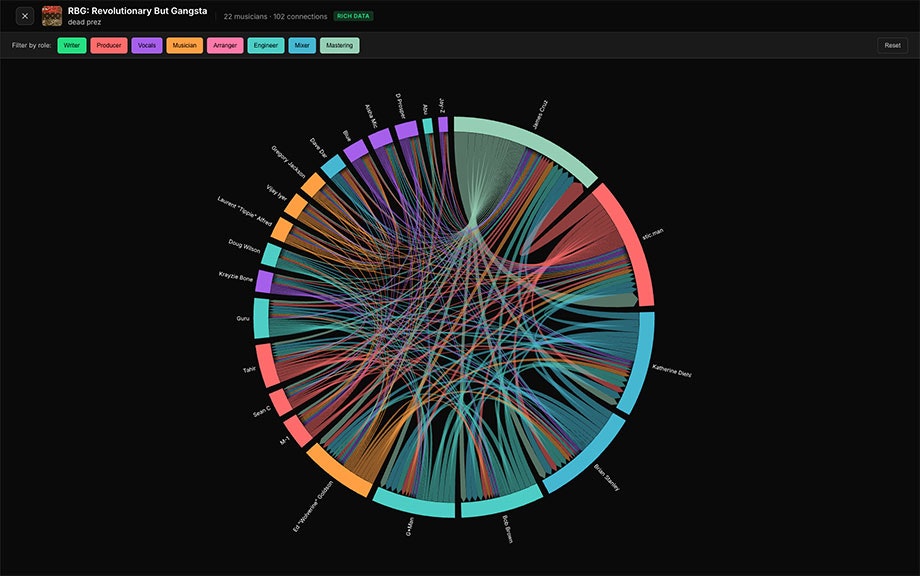The height and width of the screenshot is (576, 920).
Task: Select Vijay Iyer's orange arc segment
Action: (x=295, y=205)
